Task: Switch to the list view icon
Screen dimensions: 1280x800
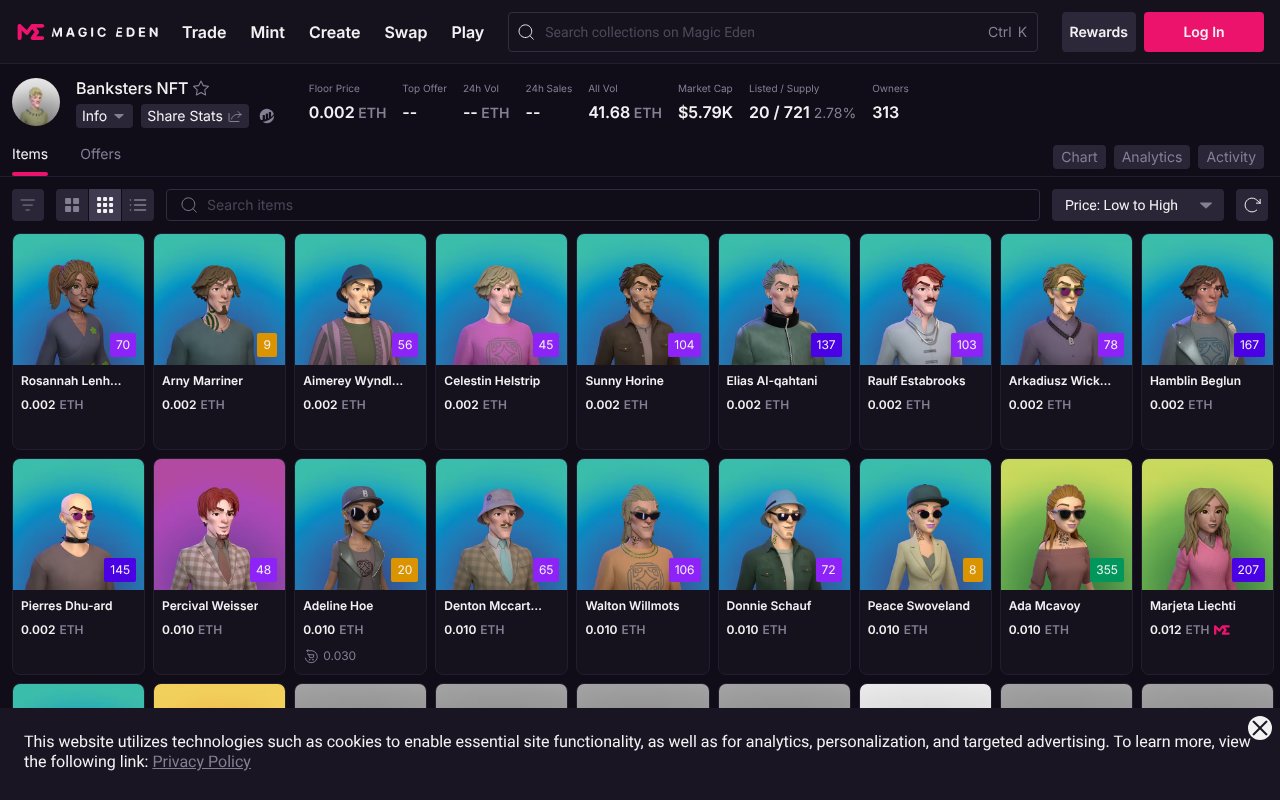Action: point(138,204)
